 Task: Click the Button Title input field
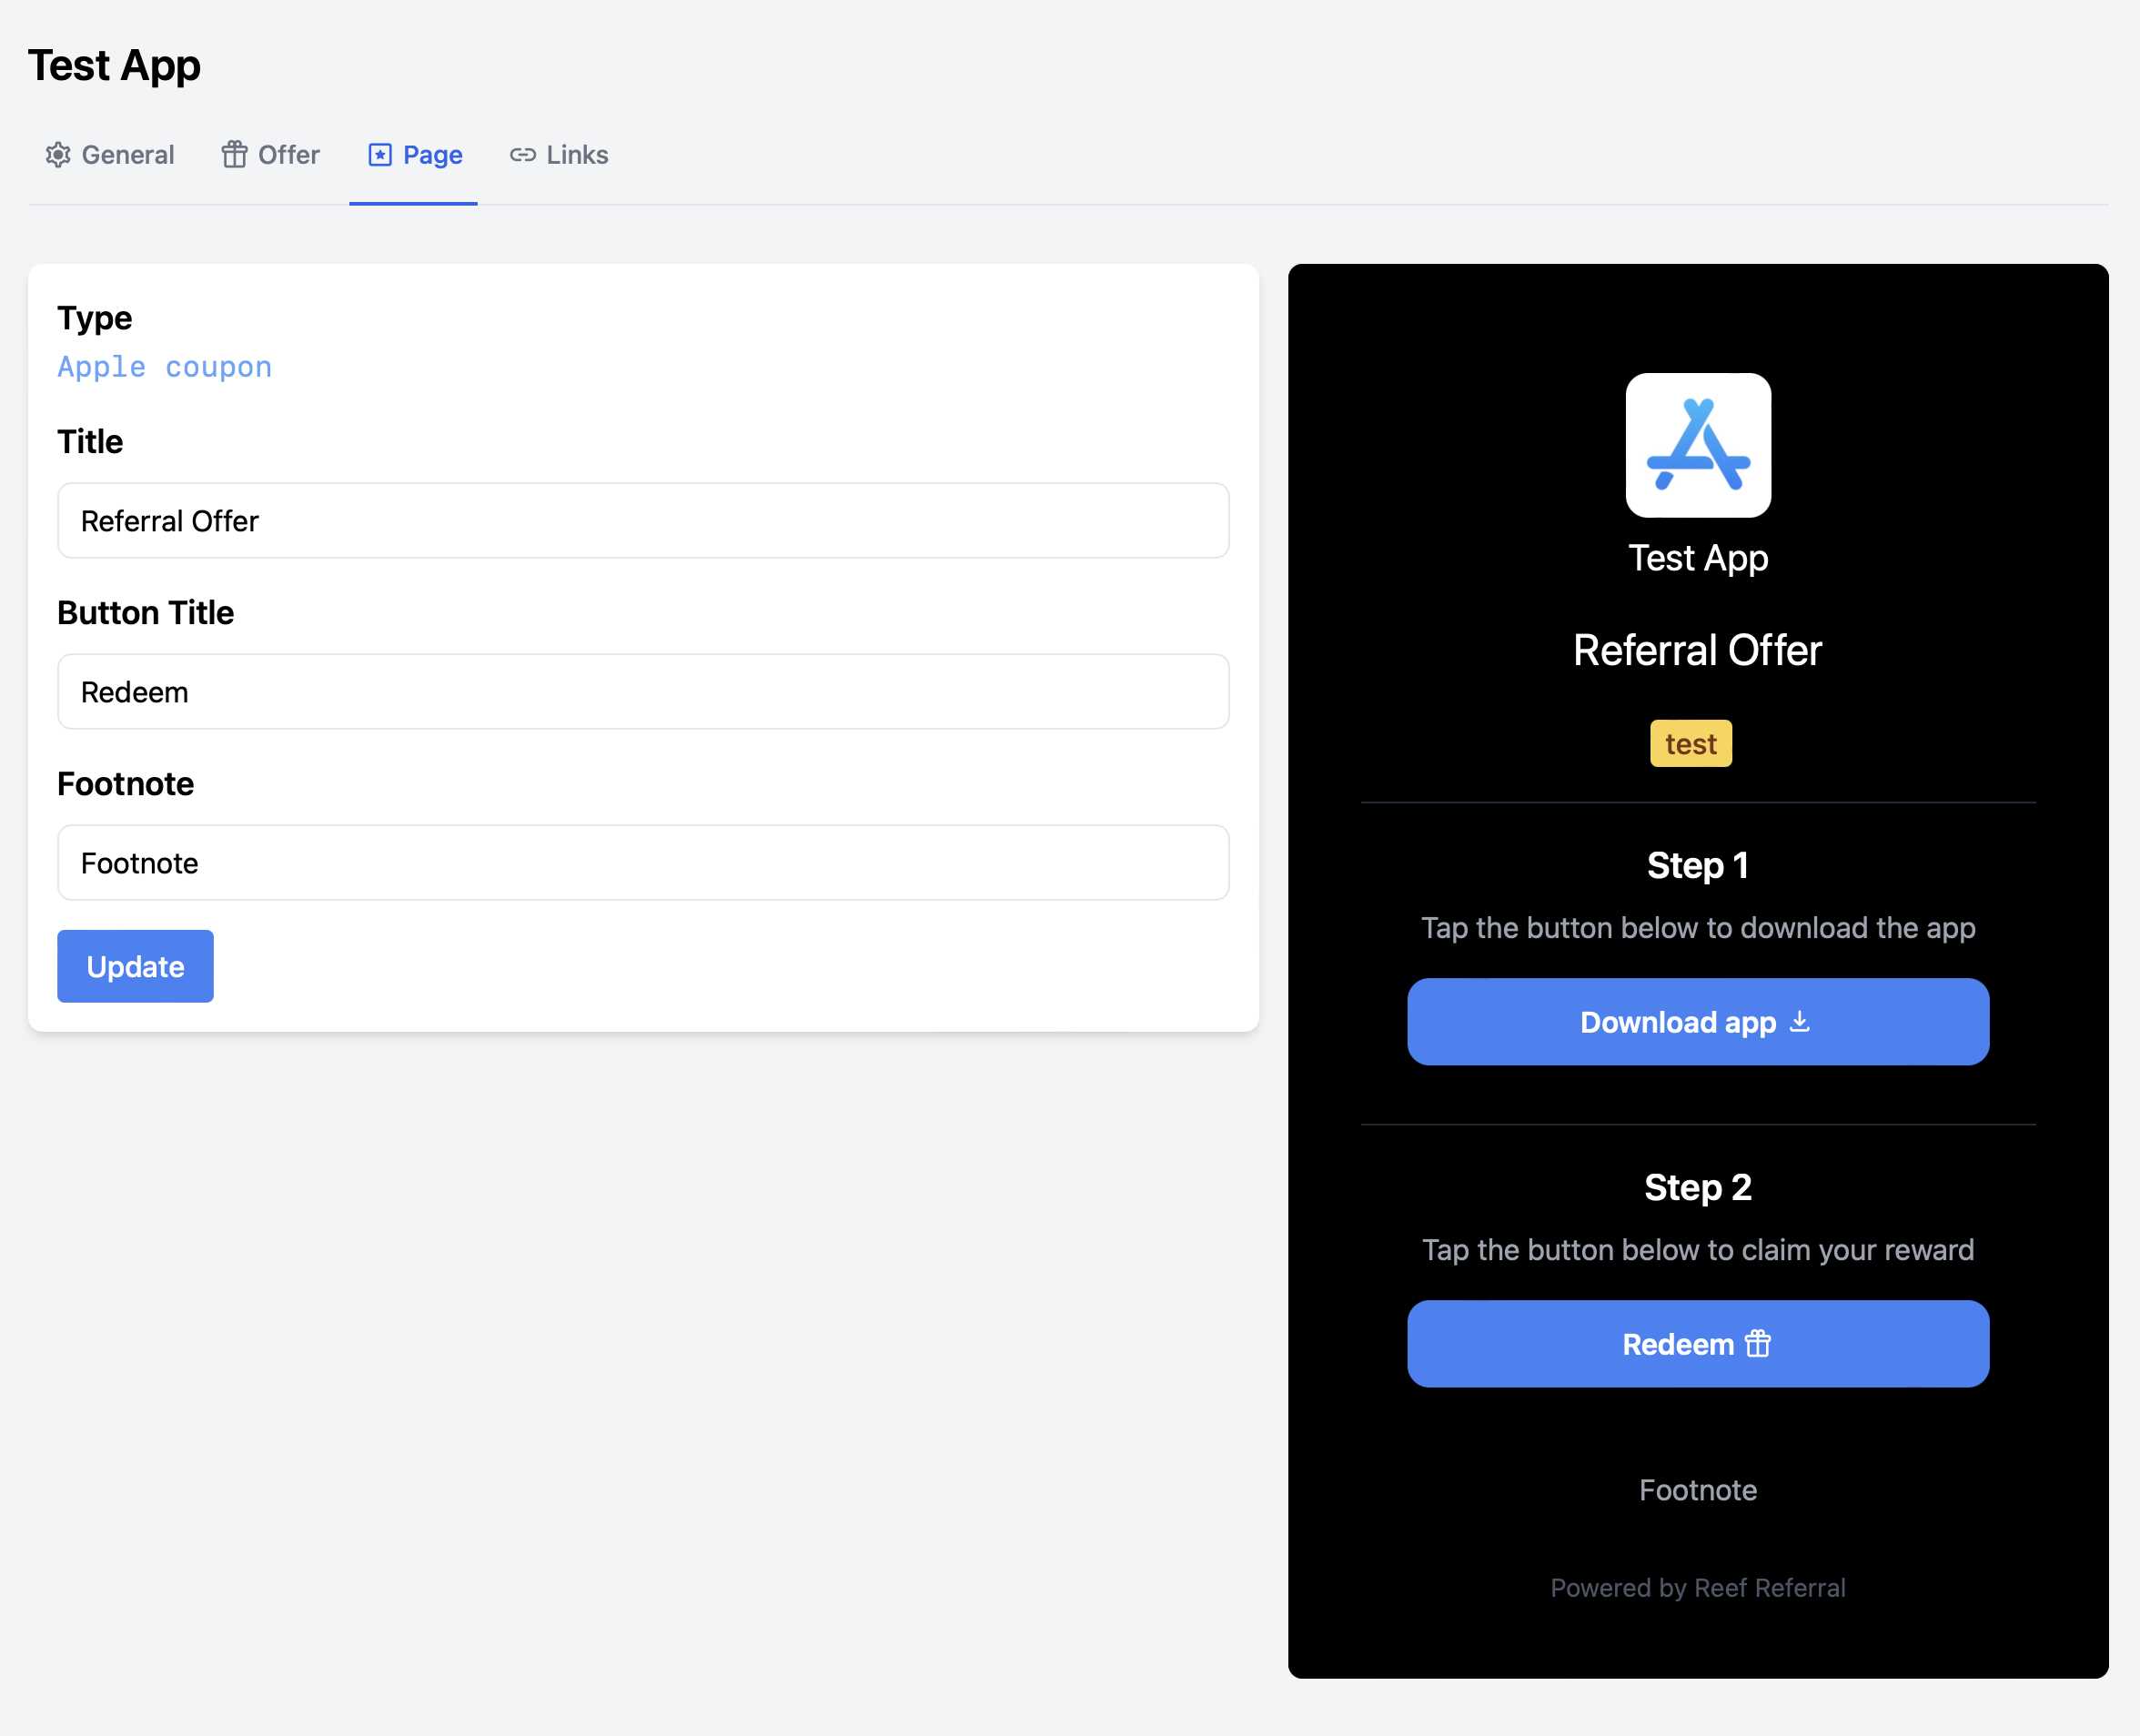pyautogui.click(x=645, y=691)
